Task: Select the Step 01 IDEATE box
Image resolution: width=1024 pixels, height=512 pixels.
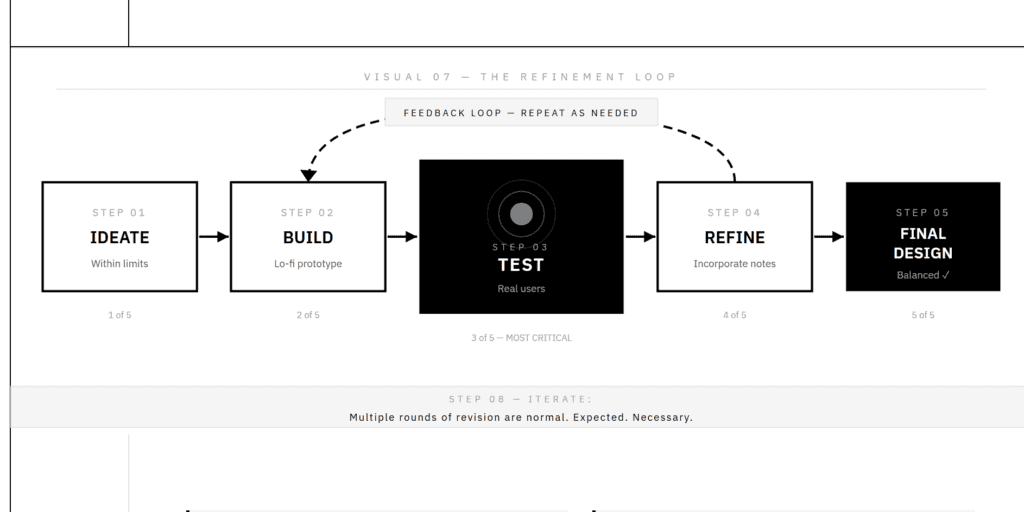Action: [120, 236]
